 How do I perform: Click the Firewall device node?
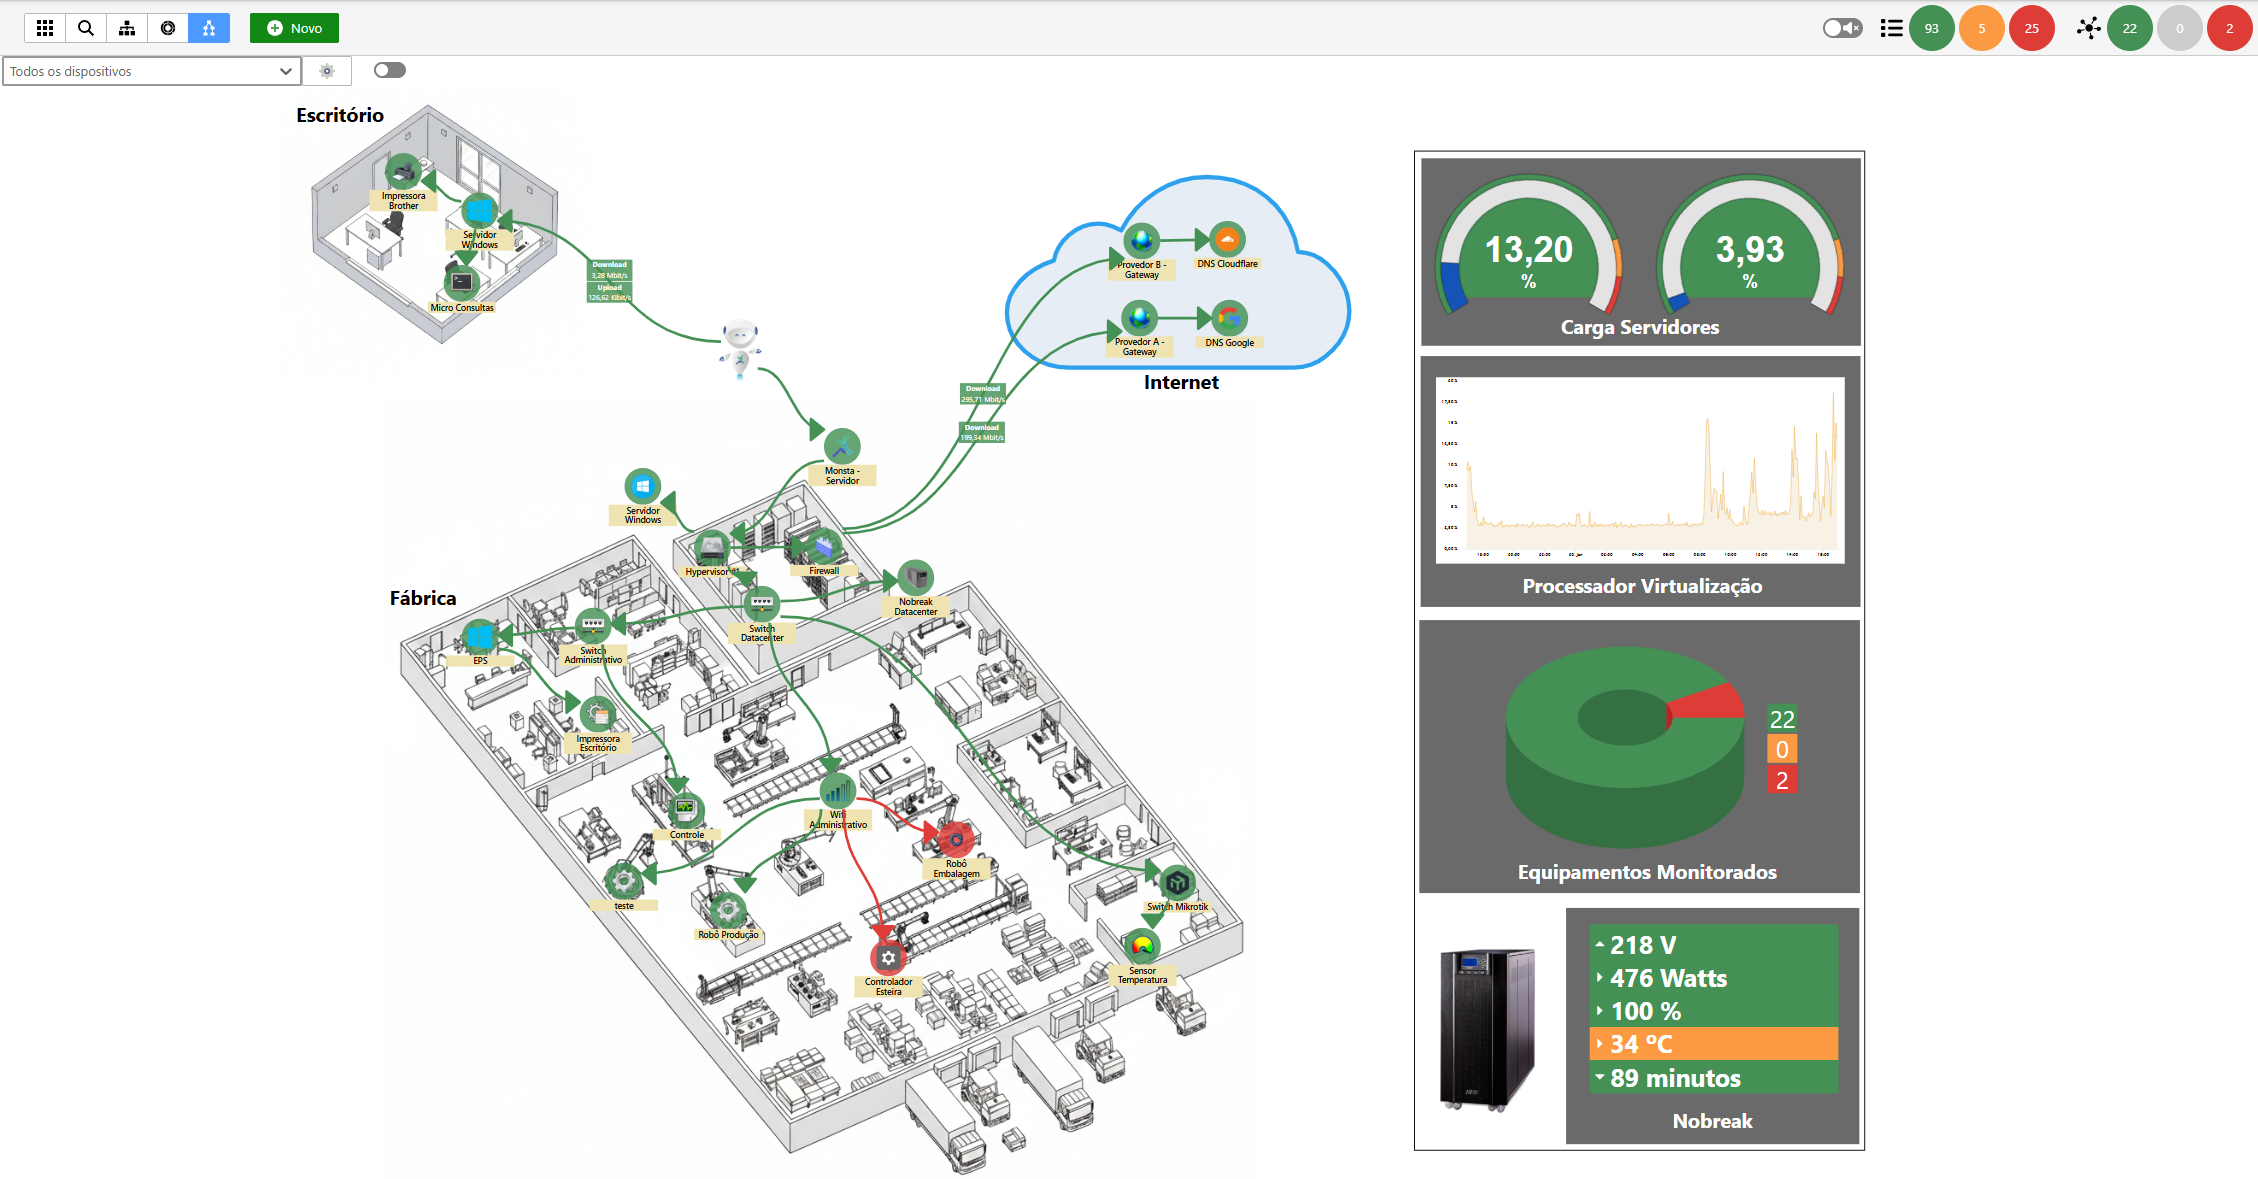coord(824,548)
